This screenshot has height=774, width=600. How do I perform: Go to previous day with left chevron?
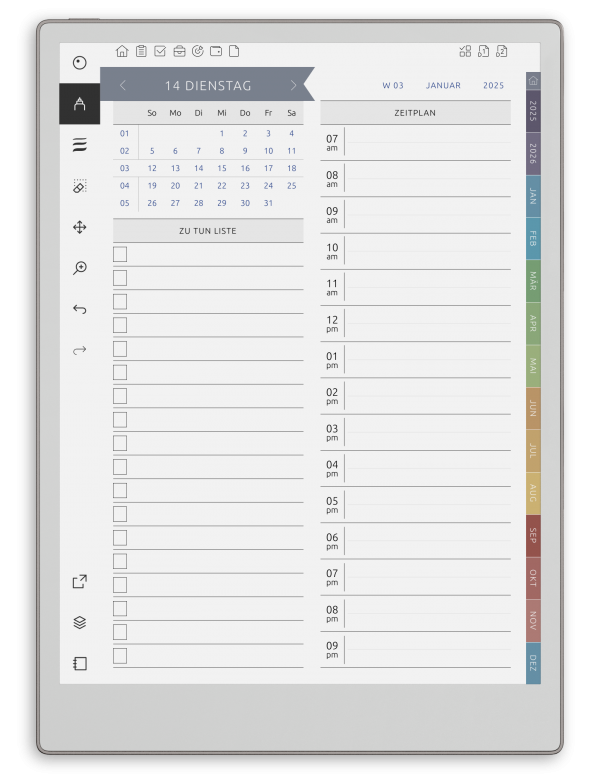[123, 85]
